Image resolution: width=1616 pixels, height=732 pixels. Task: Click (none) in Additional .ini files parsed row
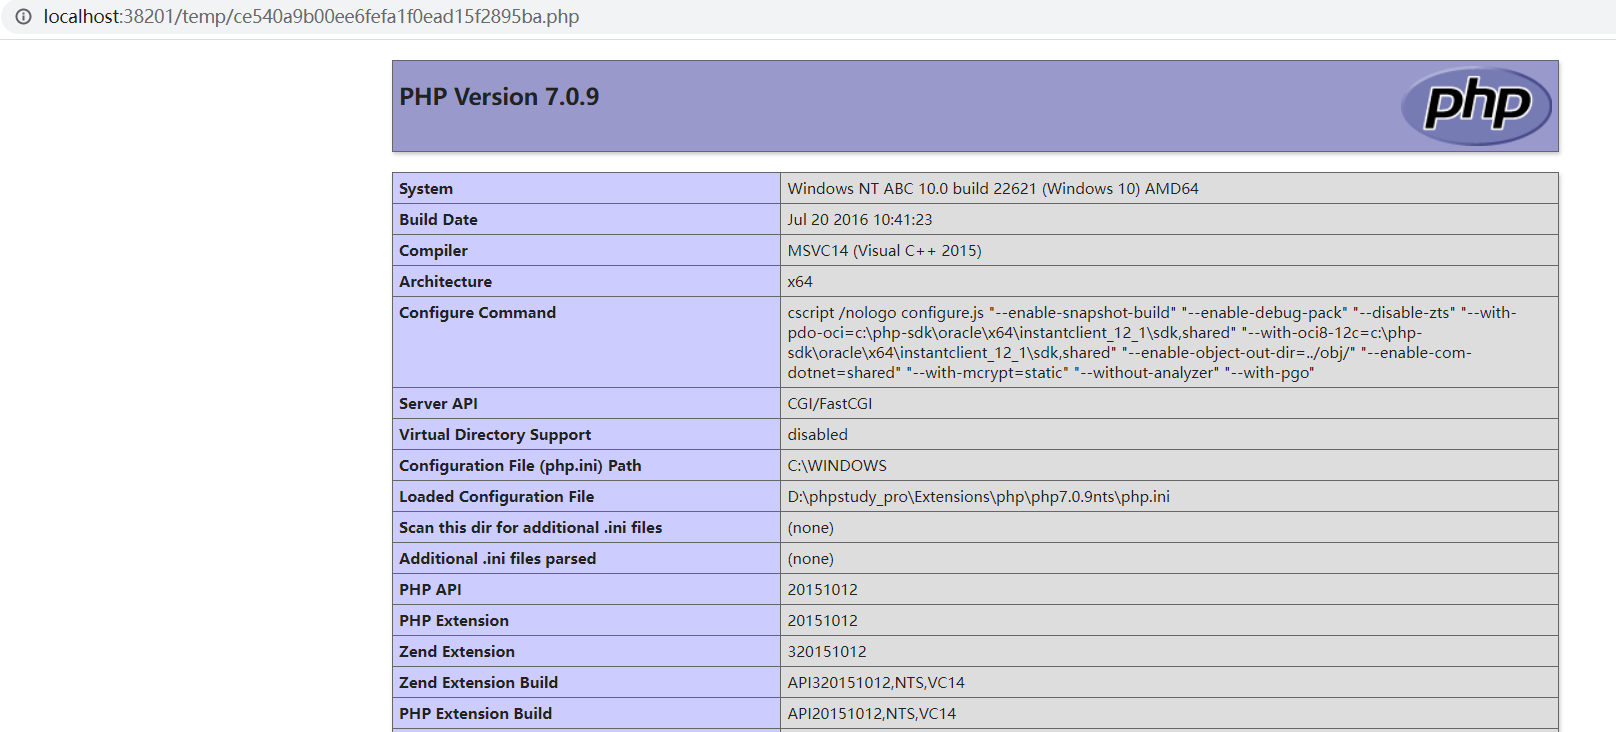click(x=811, y=559)
